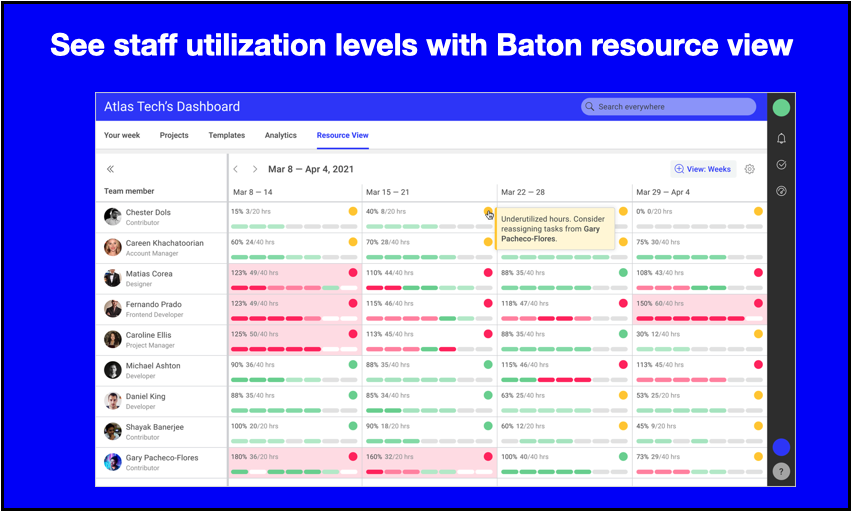Click Gary Pacheco-Flores avatar

tap(112, 462)
